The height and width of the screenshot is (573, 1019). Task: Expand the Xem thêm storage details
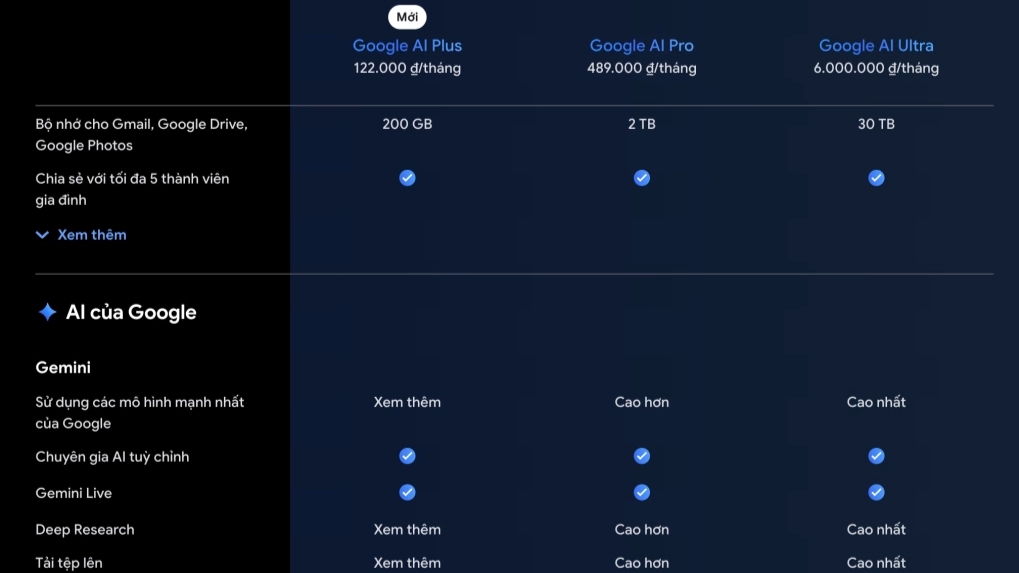pyautogui.click(x=91, y=235)
